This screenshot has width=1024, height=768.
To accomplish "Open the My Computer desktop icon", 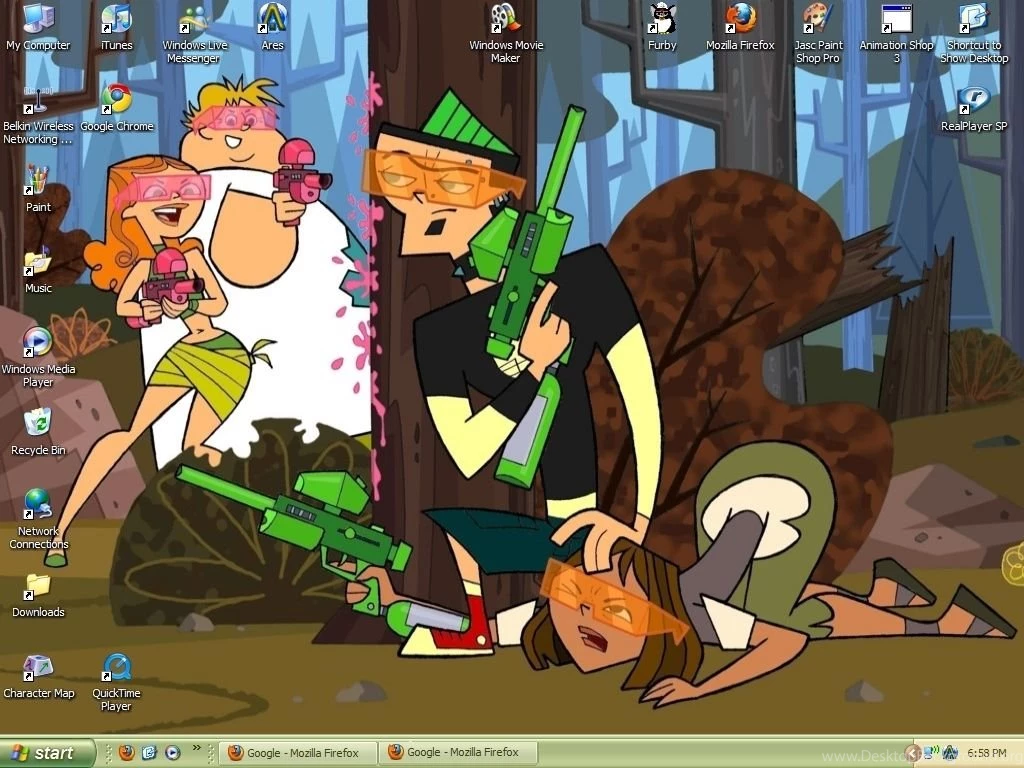I will (38, 27).
